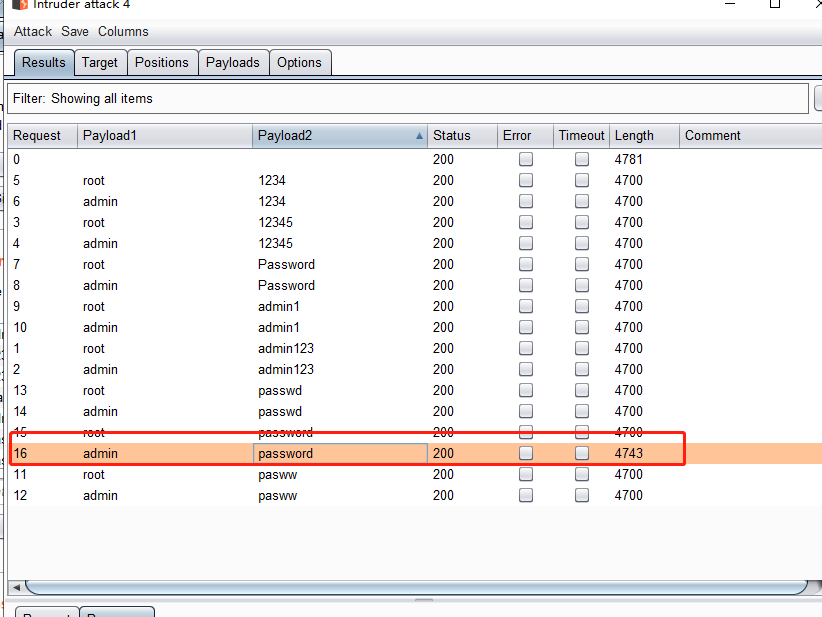Select 'Password' in request 7 row
822x617 pixels.
(286, 264)
